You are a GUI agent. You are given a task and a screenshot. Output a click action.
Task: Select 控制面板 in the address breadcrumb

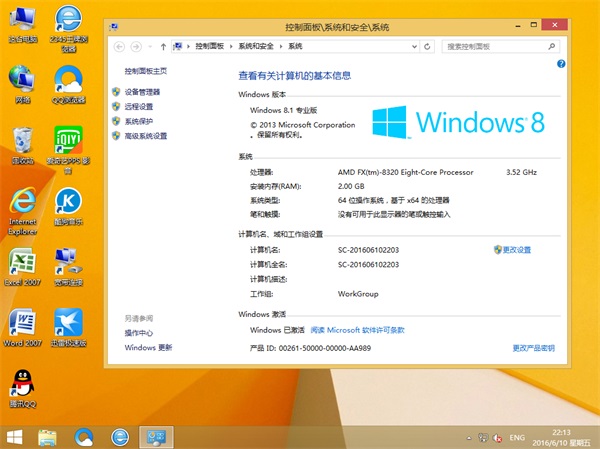[211, 46]
